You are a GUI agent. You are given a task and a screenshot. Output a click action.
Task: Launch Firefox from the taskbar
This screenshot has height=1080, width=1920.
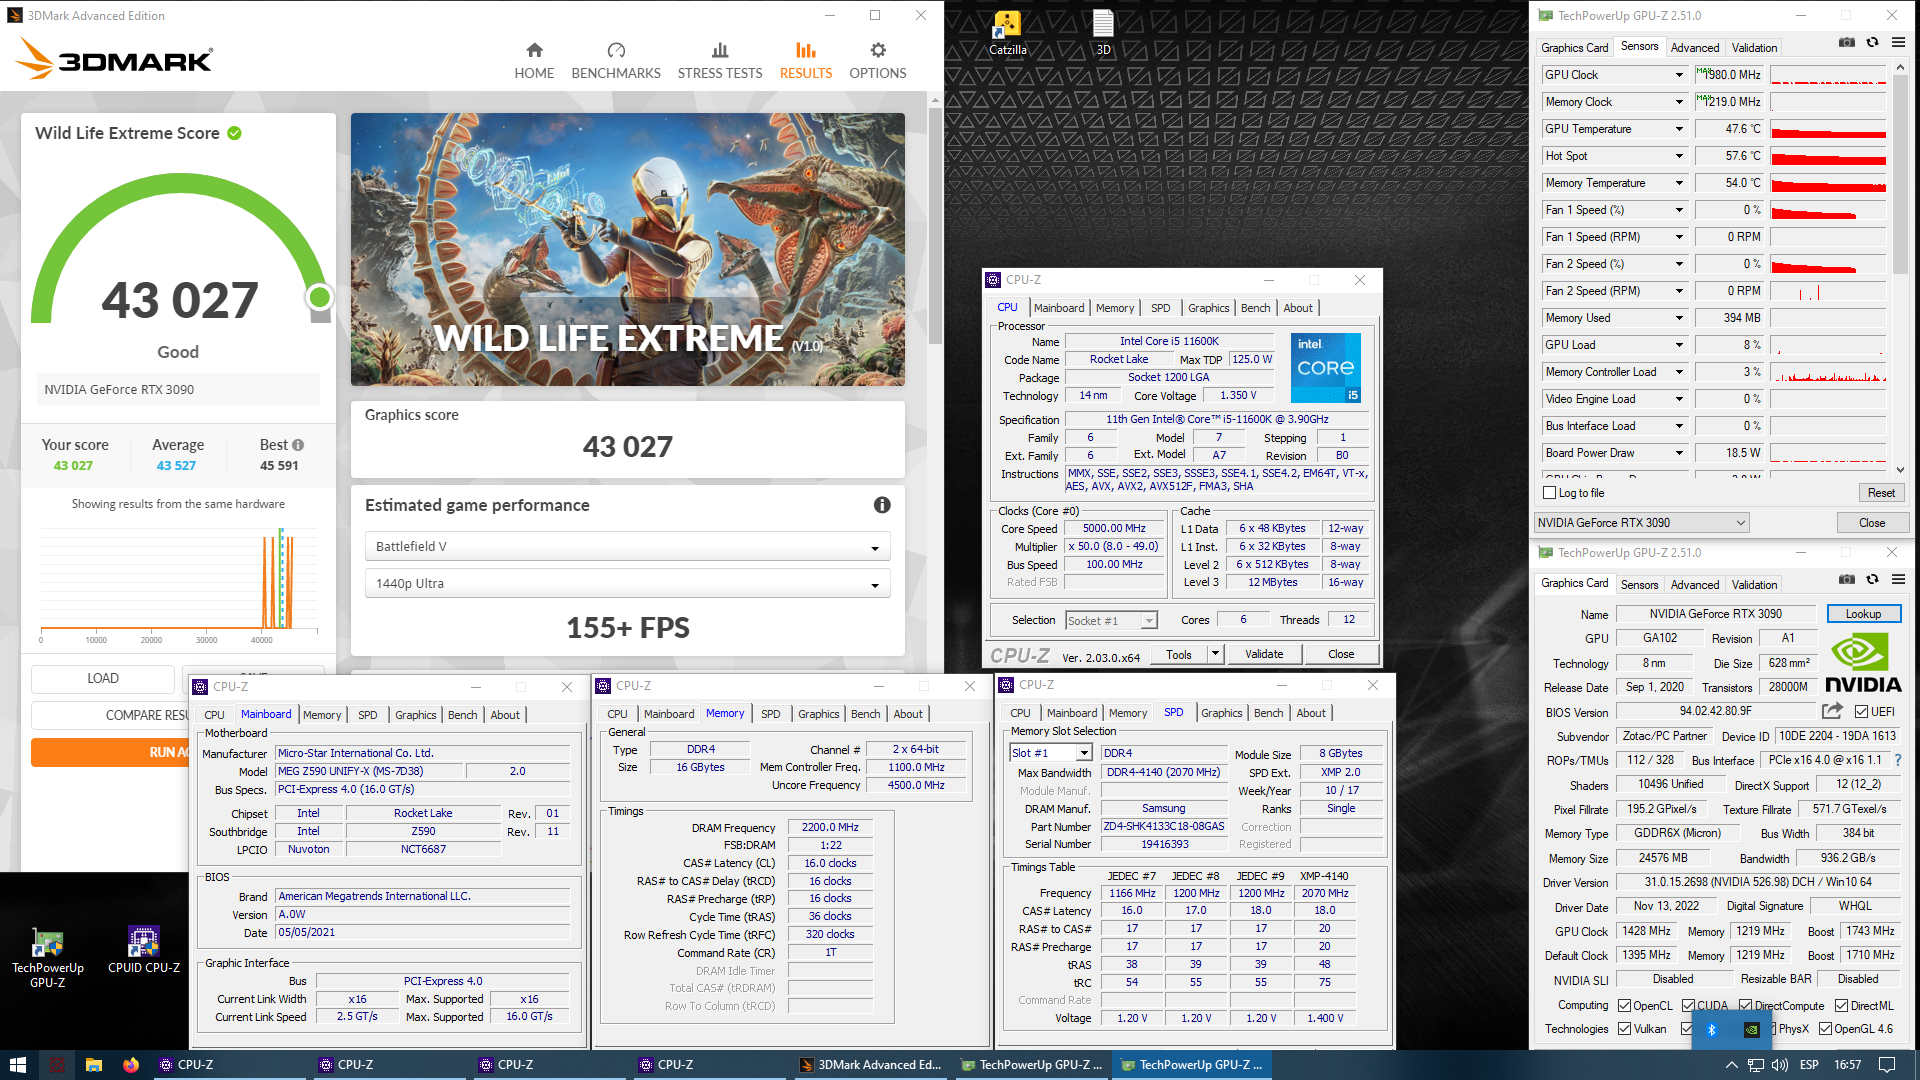click(x=131, y=1065)
